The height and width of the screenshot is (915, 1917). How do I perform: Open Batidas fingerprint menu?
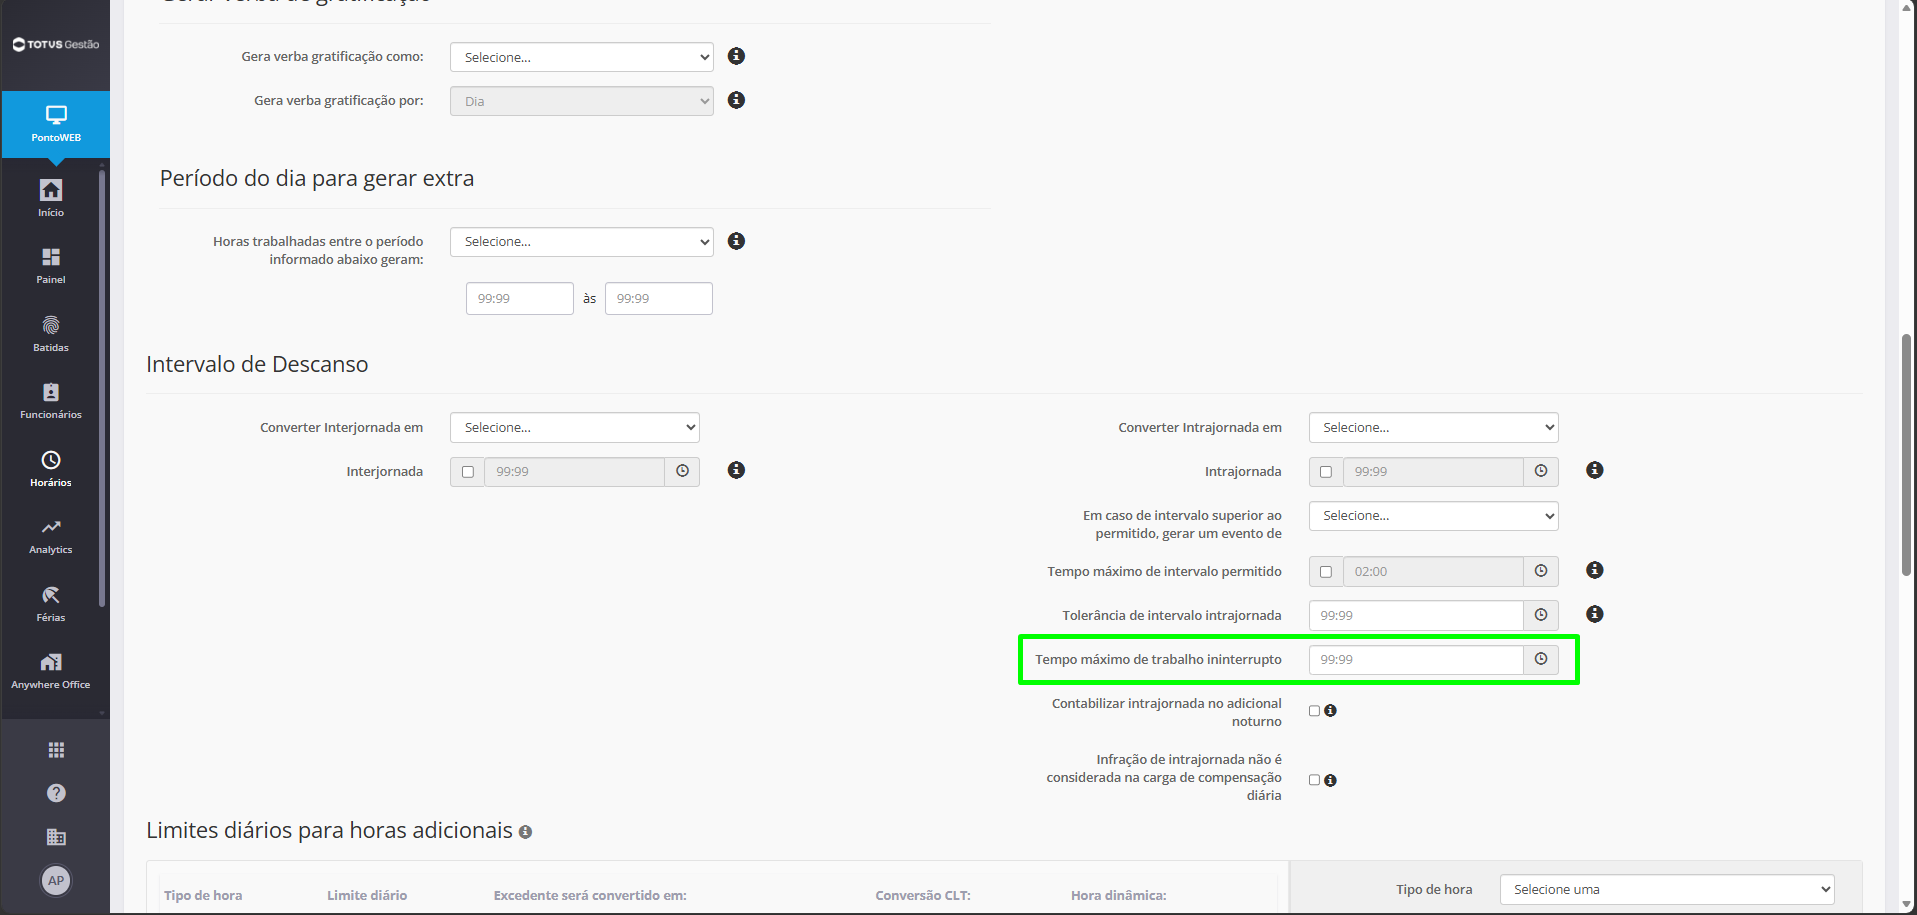click(51, 334)
